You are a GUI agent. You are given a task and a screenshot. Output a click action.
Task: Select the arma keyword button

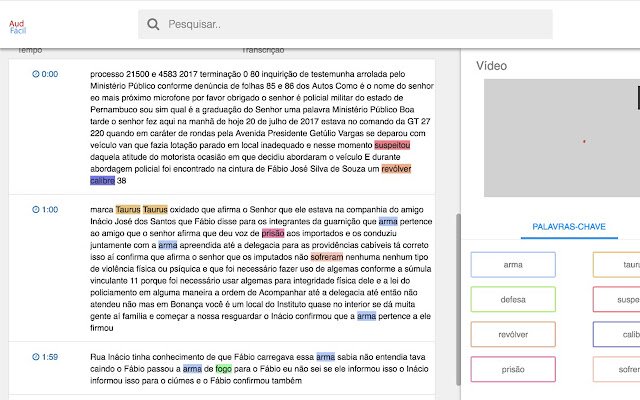513,265
